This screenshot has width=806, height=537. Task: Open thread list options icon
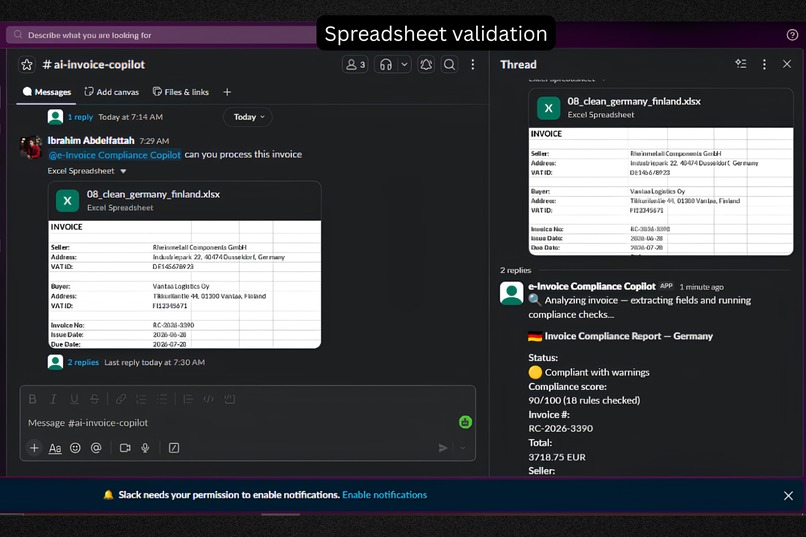741,64
